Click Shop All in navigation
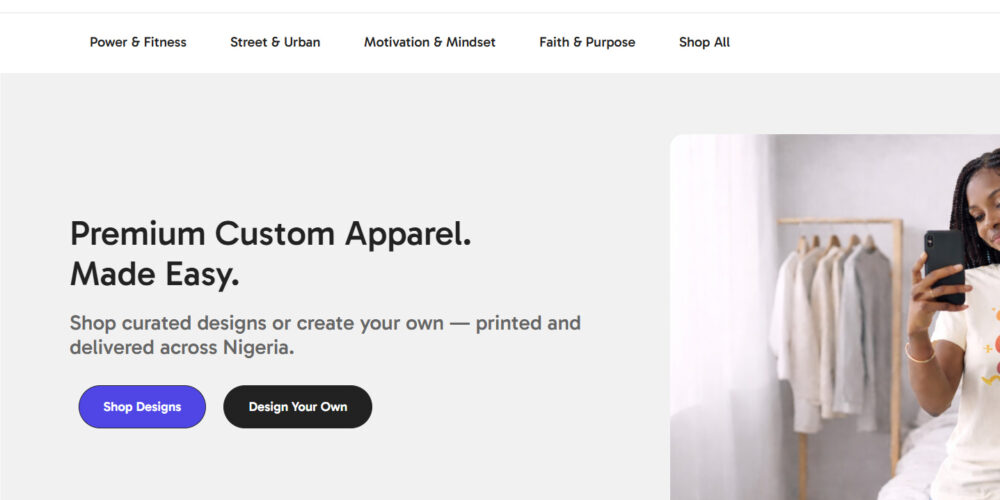Viewport: 1000px width, 500px height. click(x=704, y=42)
